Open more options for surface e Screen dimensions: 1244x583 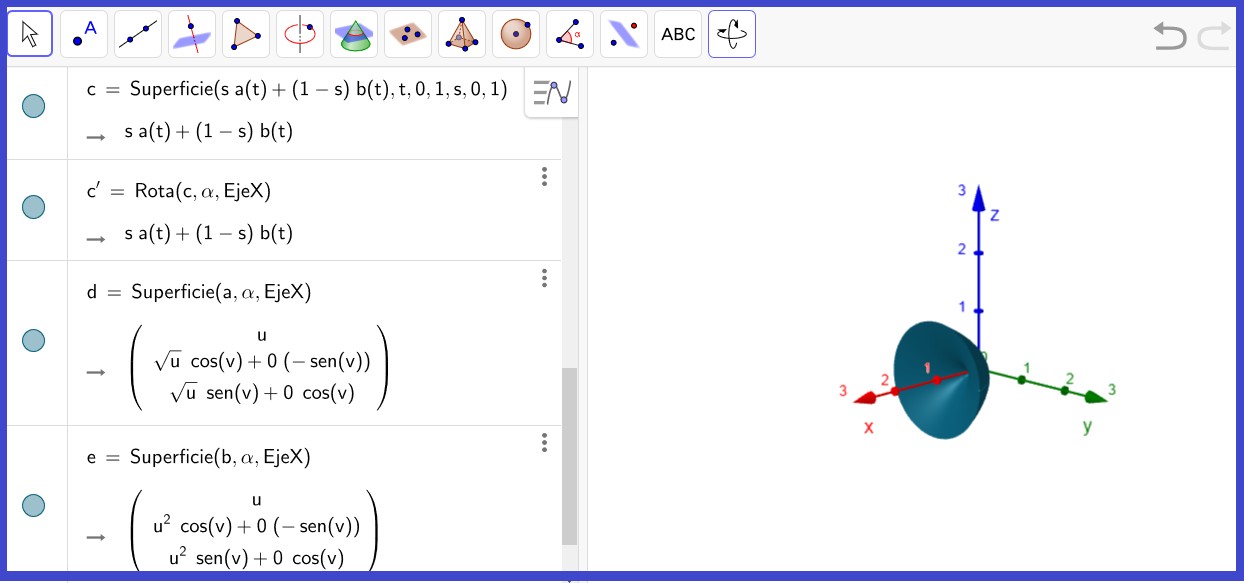(x=544, y=443)
